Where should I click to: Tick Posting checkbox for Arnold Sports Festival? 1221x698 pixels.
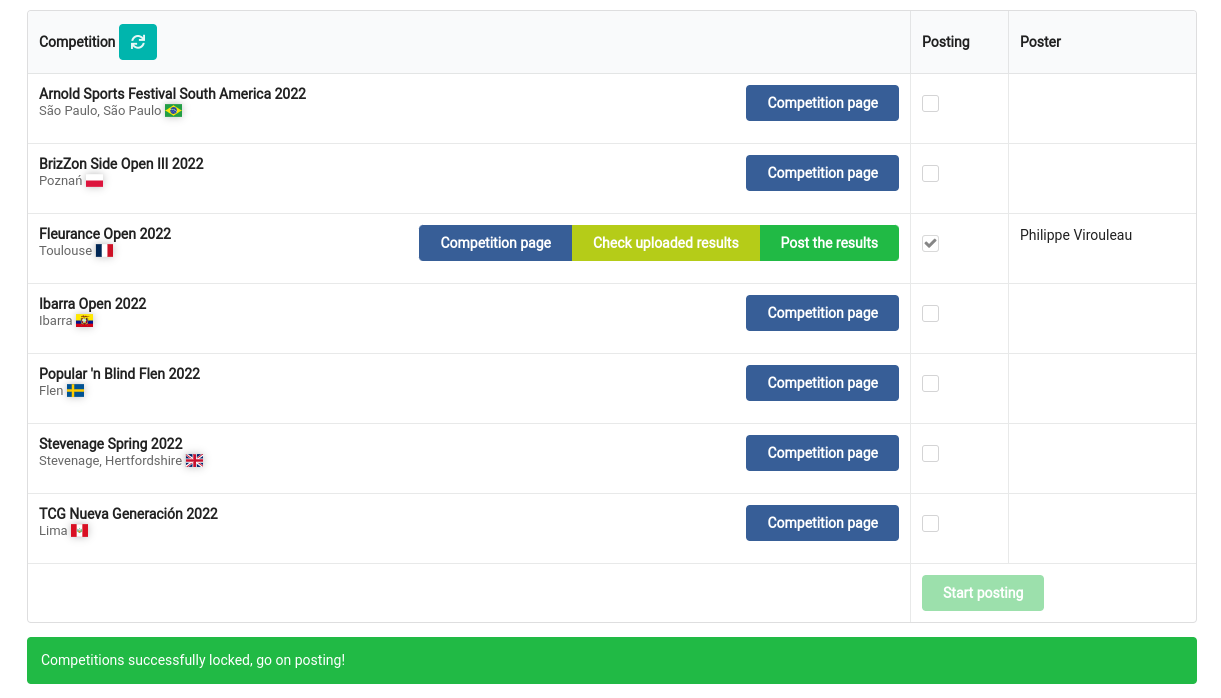point(930,103)
